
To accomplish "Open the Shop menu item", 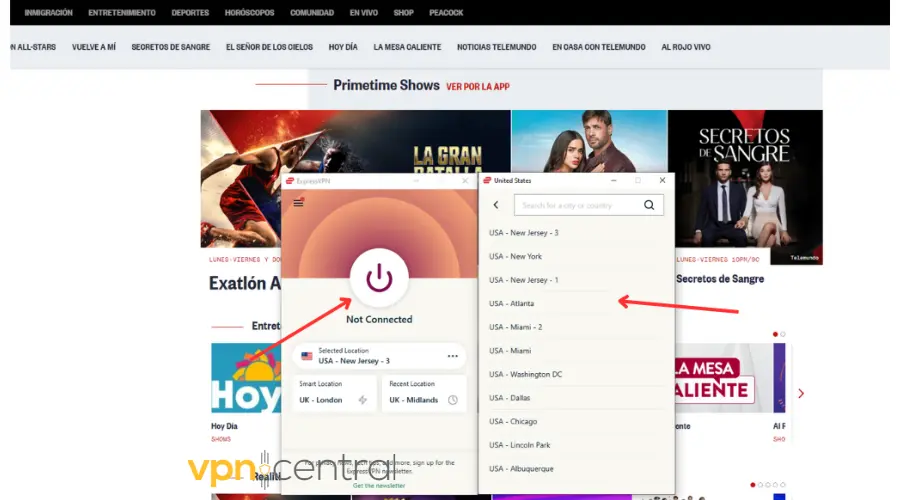I will click(404, 13).
